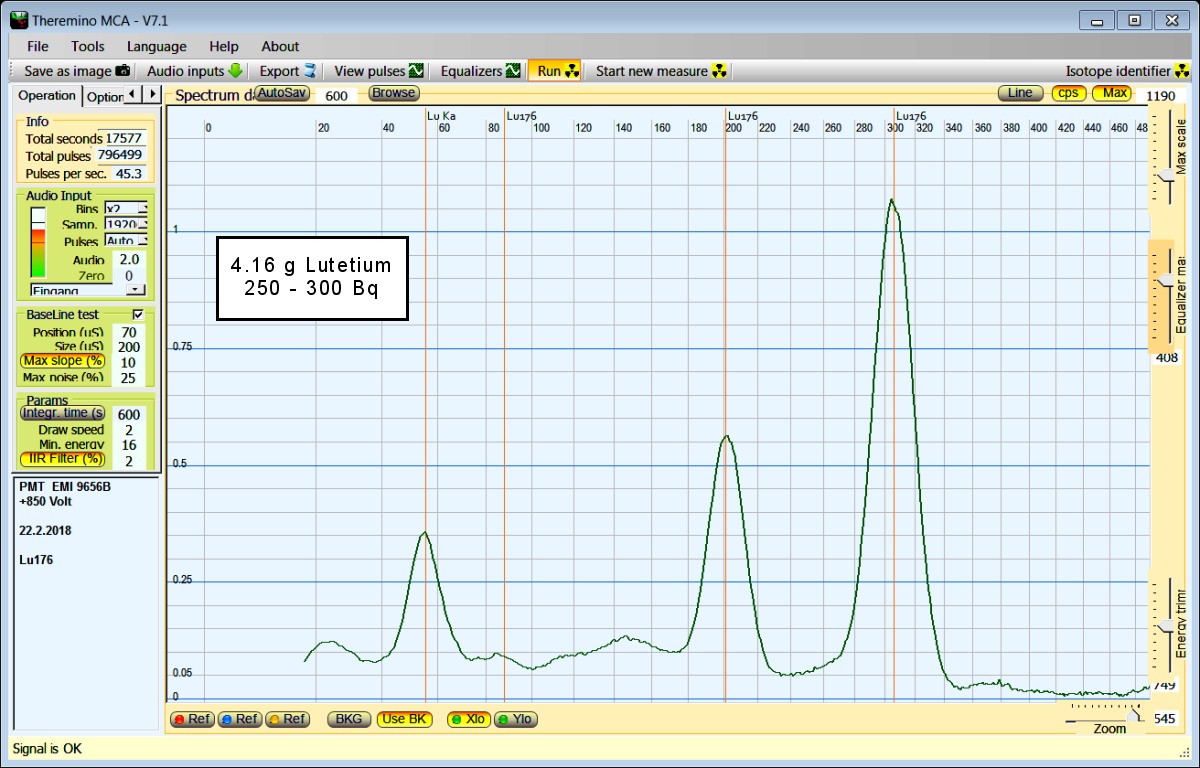Open the Language menu

click(x=156, y=46)
